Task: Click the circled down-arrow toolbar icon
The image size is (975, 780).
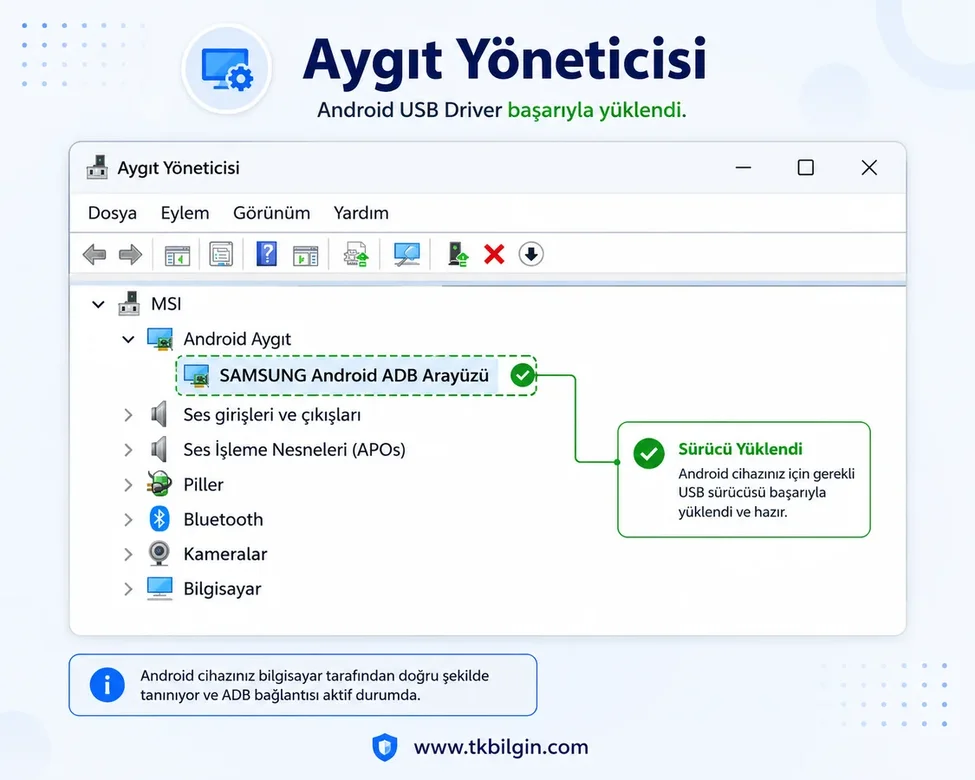Action: click(x=531, y=254)
